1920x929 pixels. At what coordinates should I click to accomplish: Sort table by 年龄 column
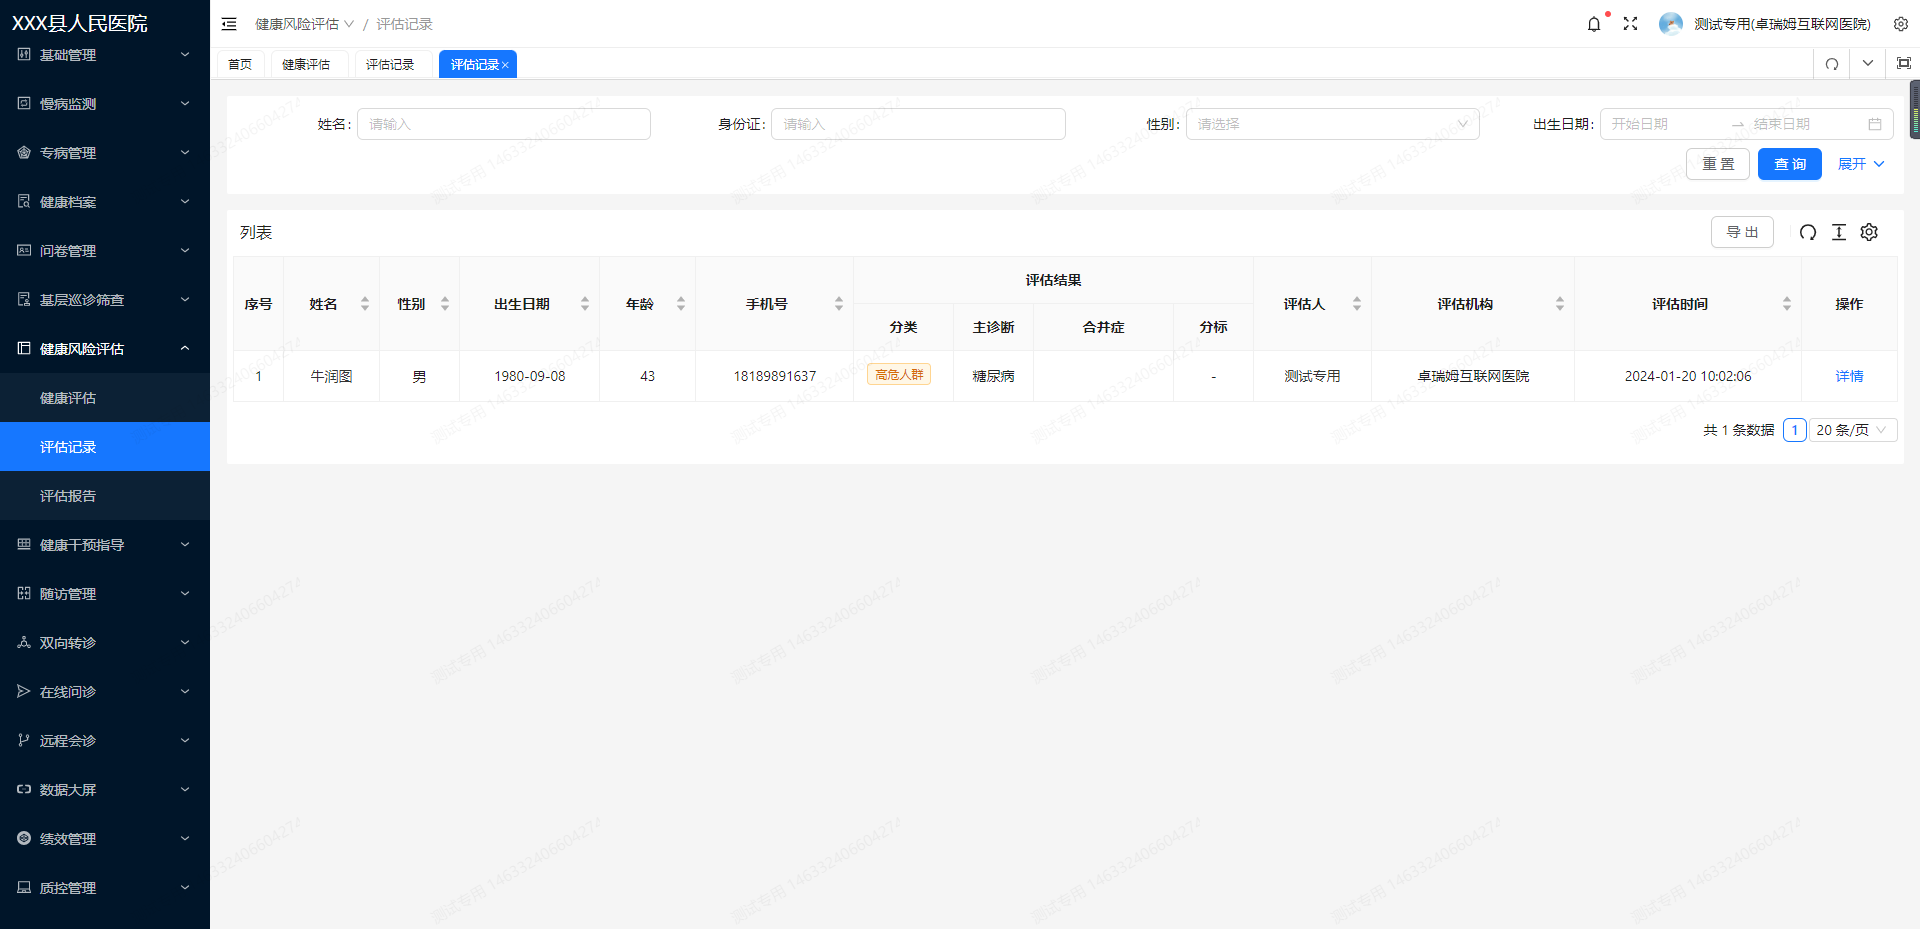coord(681,304)
